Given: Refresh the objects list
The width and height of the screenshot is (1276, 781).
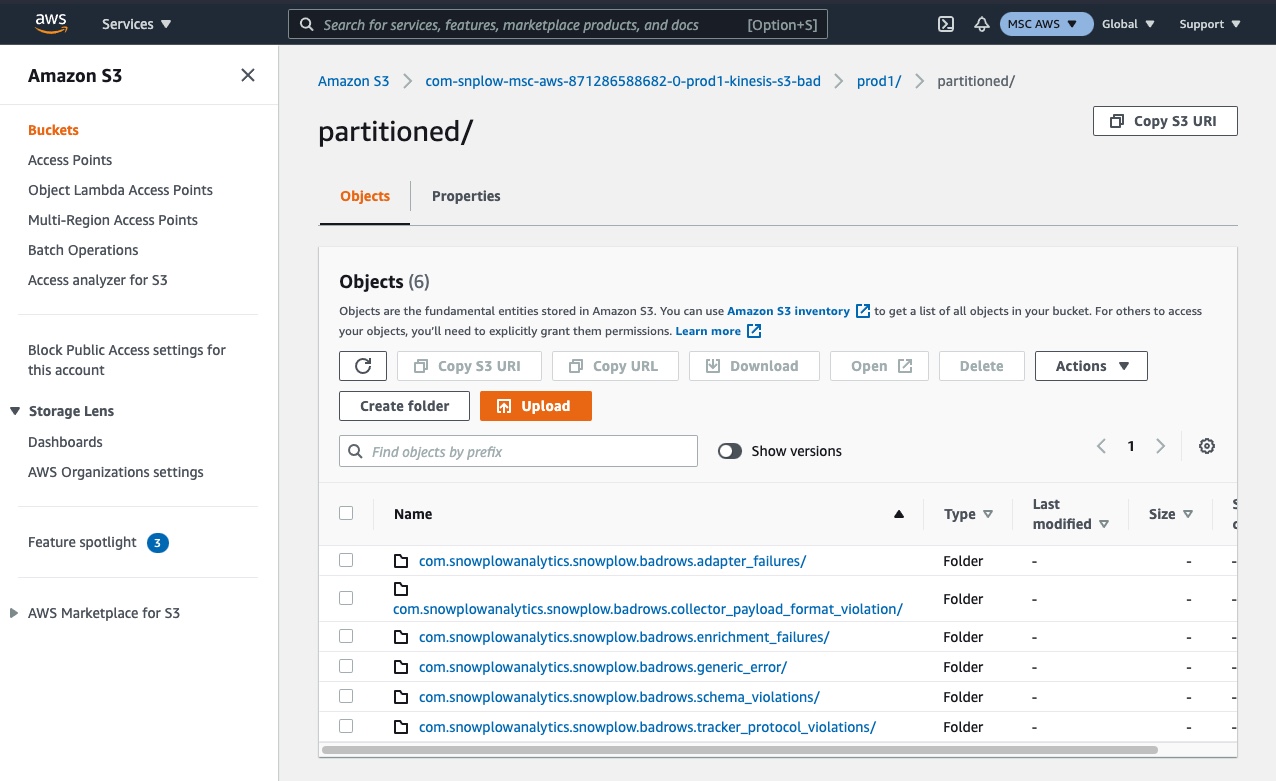Looking at the screenshot, I should tap(363, 366).
